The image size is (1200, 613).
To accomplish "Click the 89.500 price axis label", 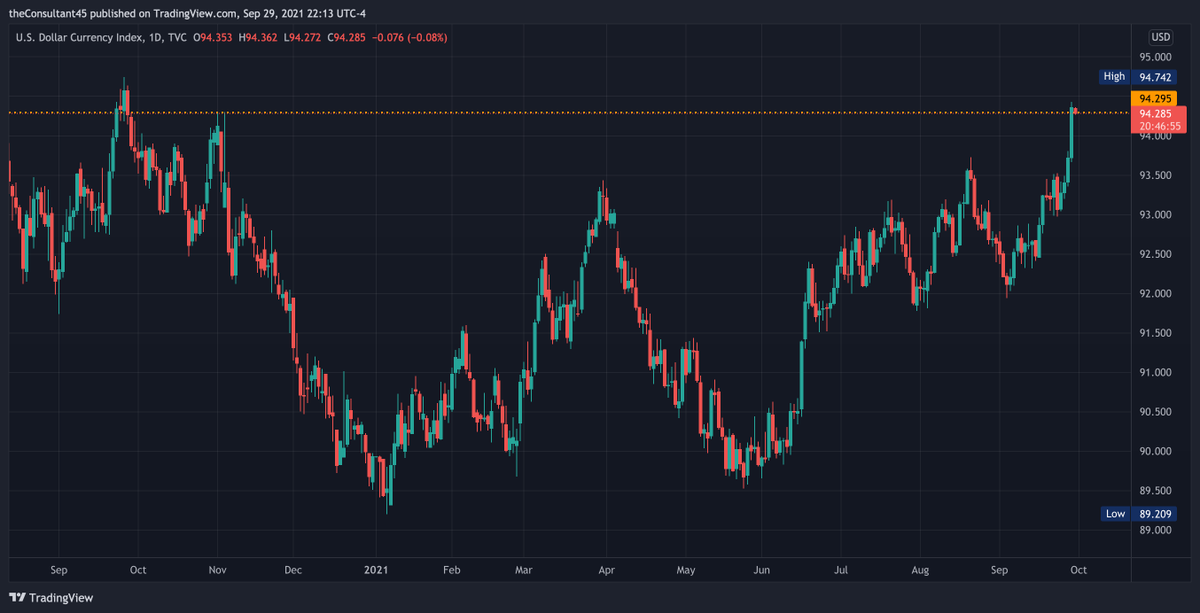I will 1155,491.
